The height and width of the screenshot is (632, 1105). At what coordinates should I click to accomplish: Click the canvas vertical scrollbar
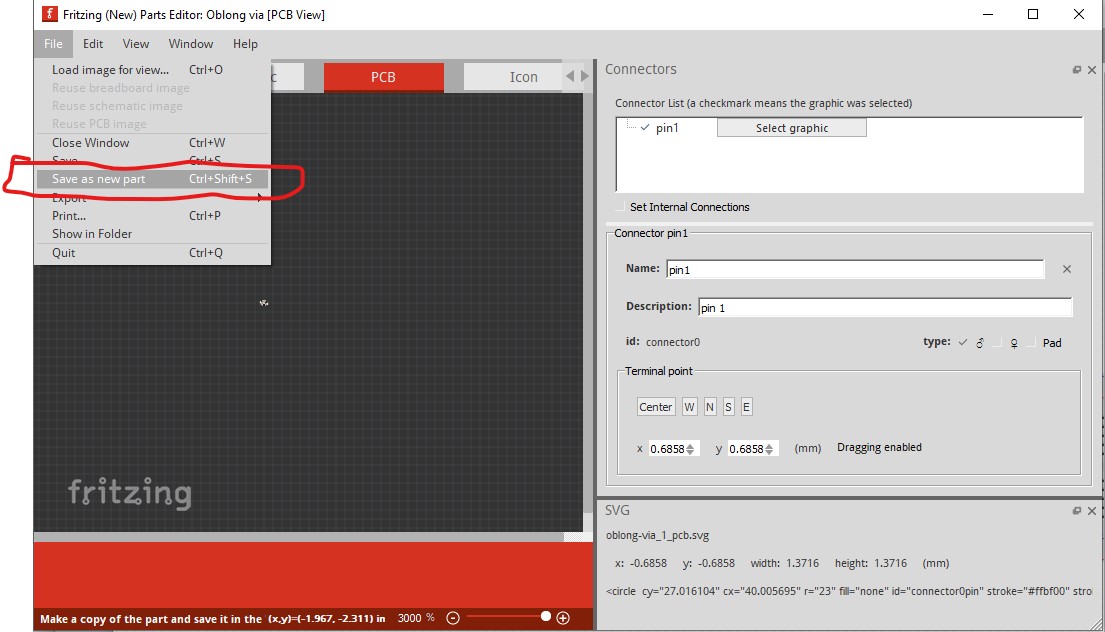pos(588,302)
